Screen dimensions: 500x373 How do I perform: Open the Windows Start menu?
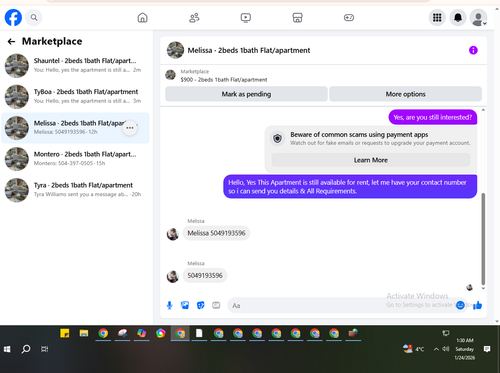pyautogui.click(x=7, y=349)
